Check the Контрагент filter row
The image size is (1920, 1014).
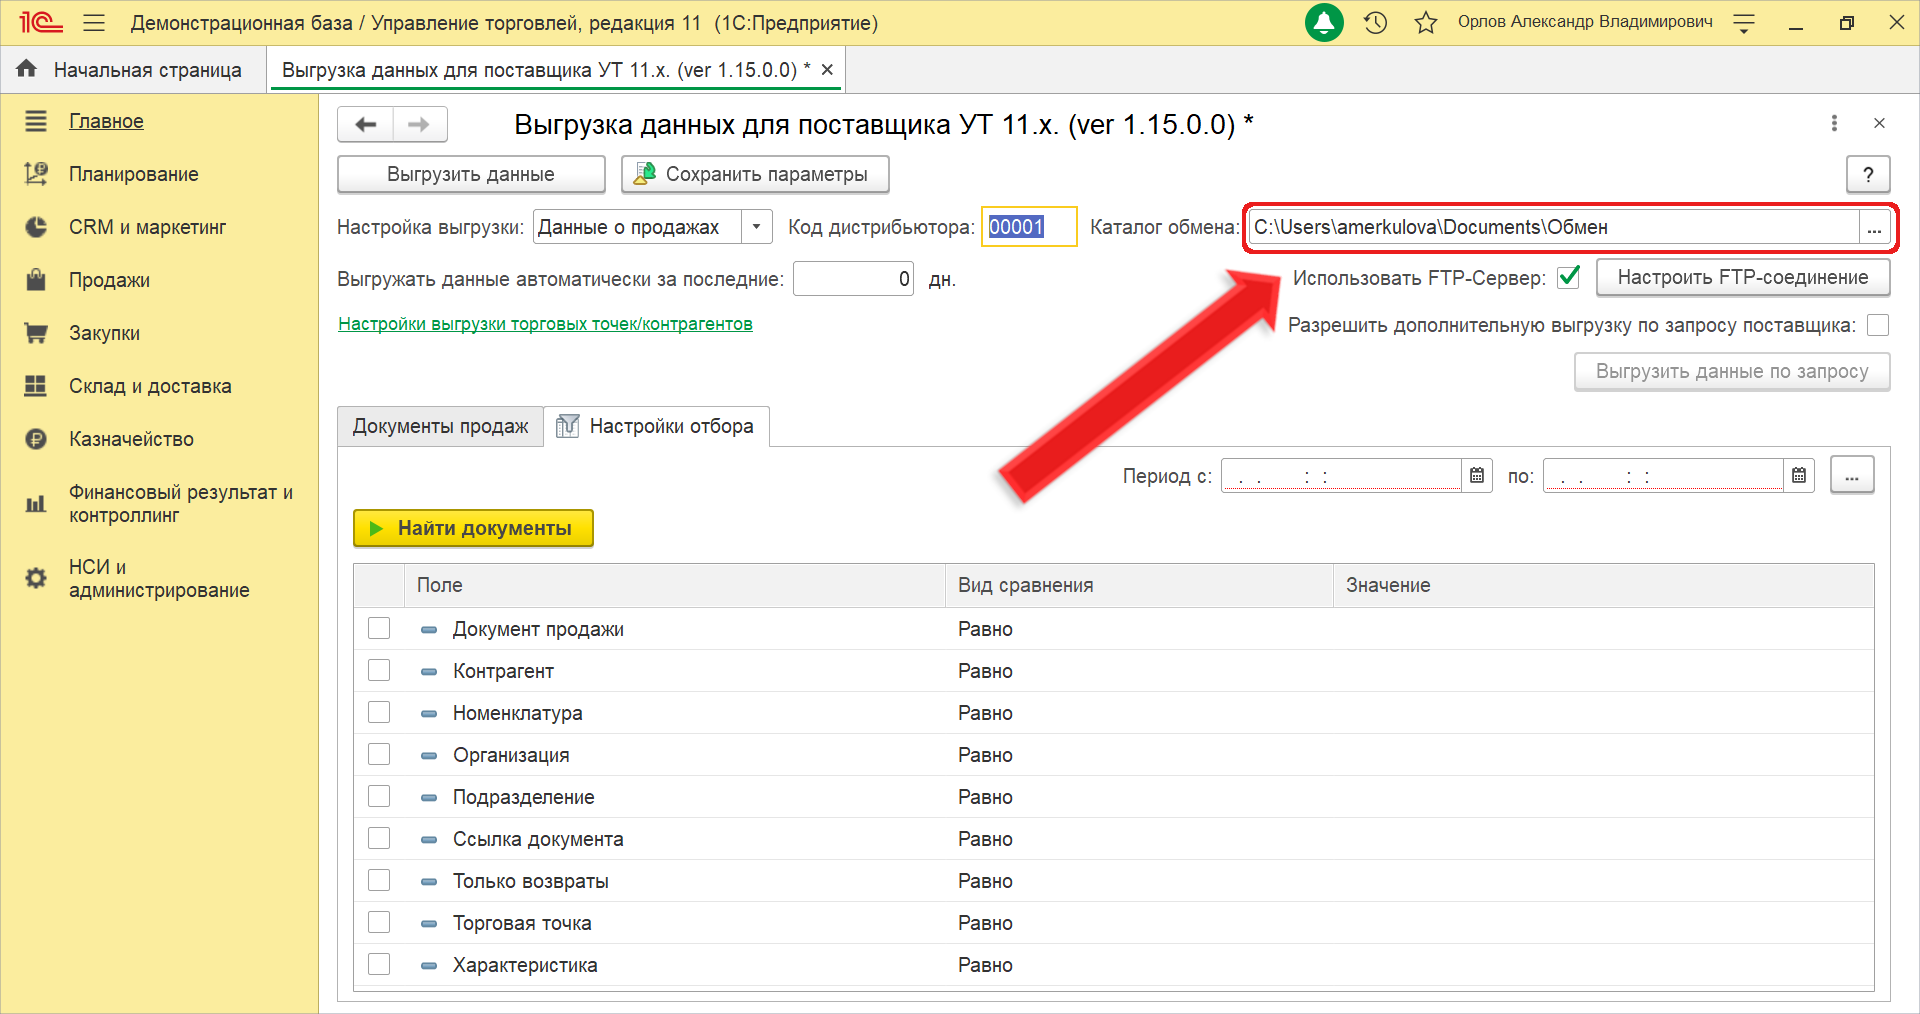click(x=379, y=670)
